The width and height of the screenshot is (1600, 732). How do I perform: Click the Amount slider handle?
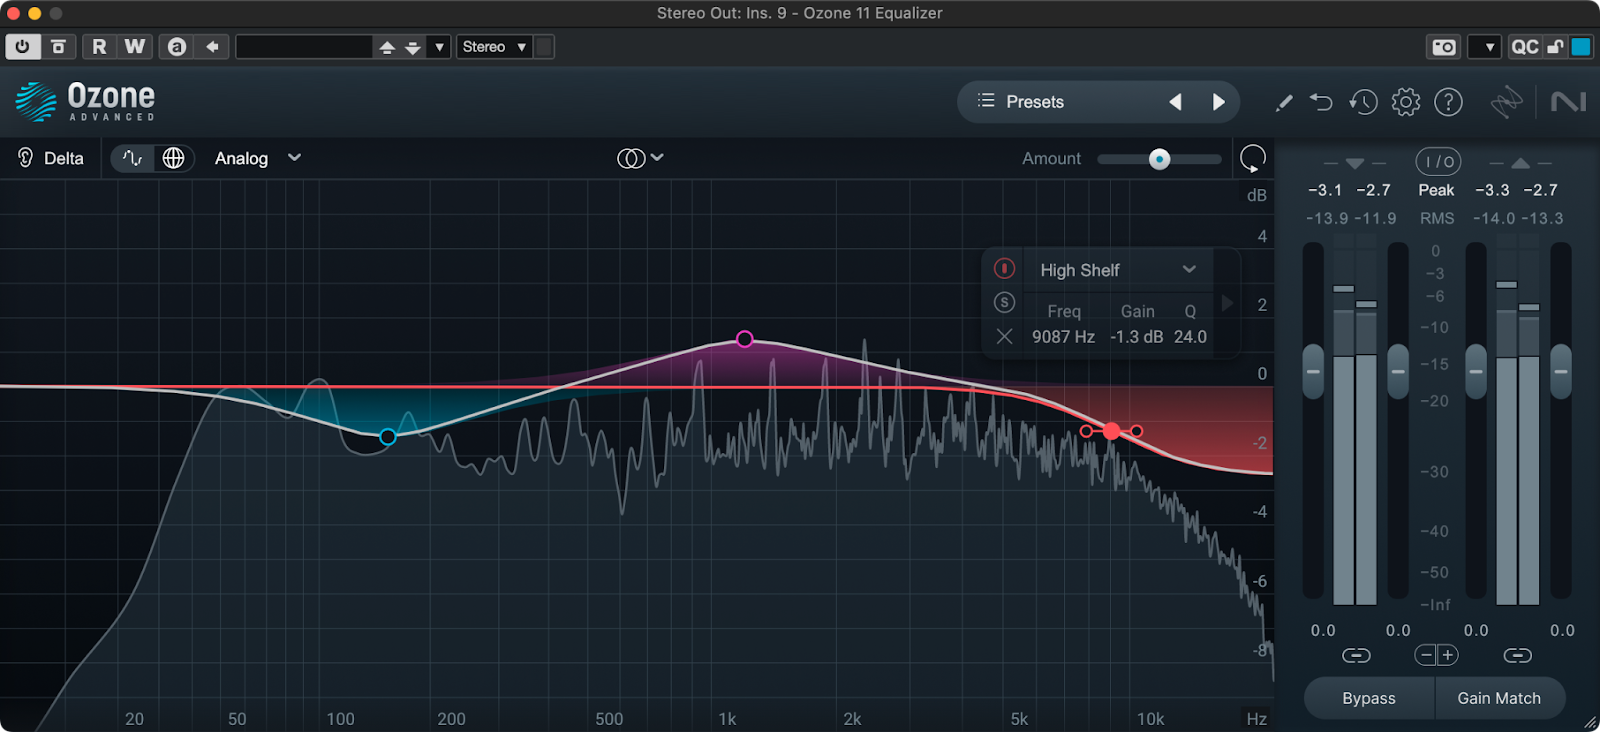[x=1159, y=159]
